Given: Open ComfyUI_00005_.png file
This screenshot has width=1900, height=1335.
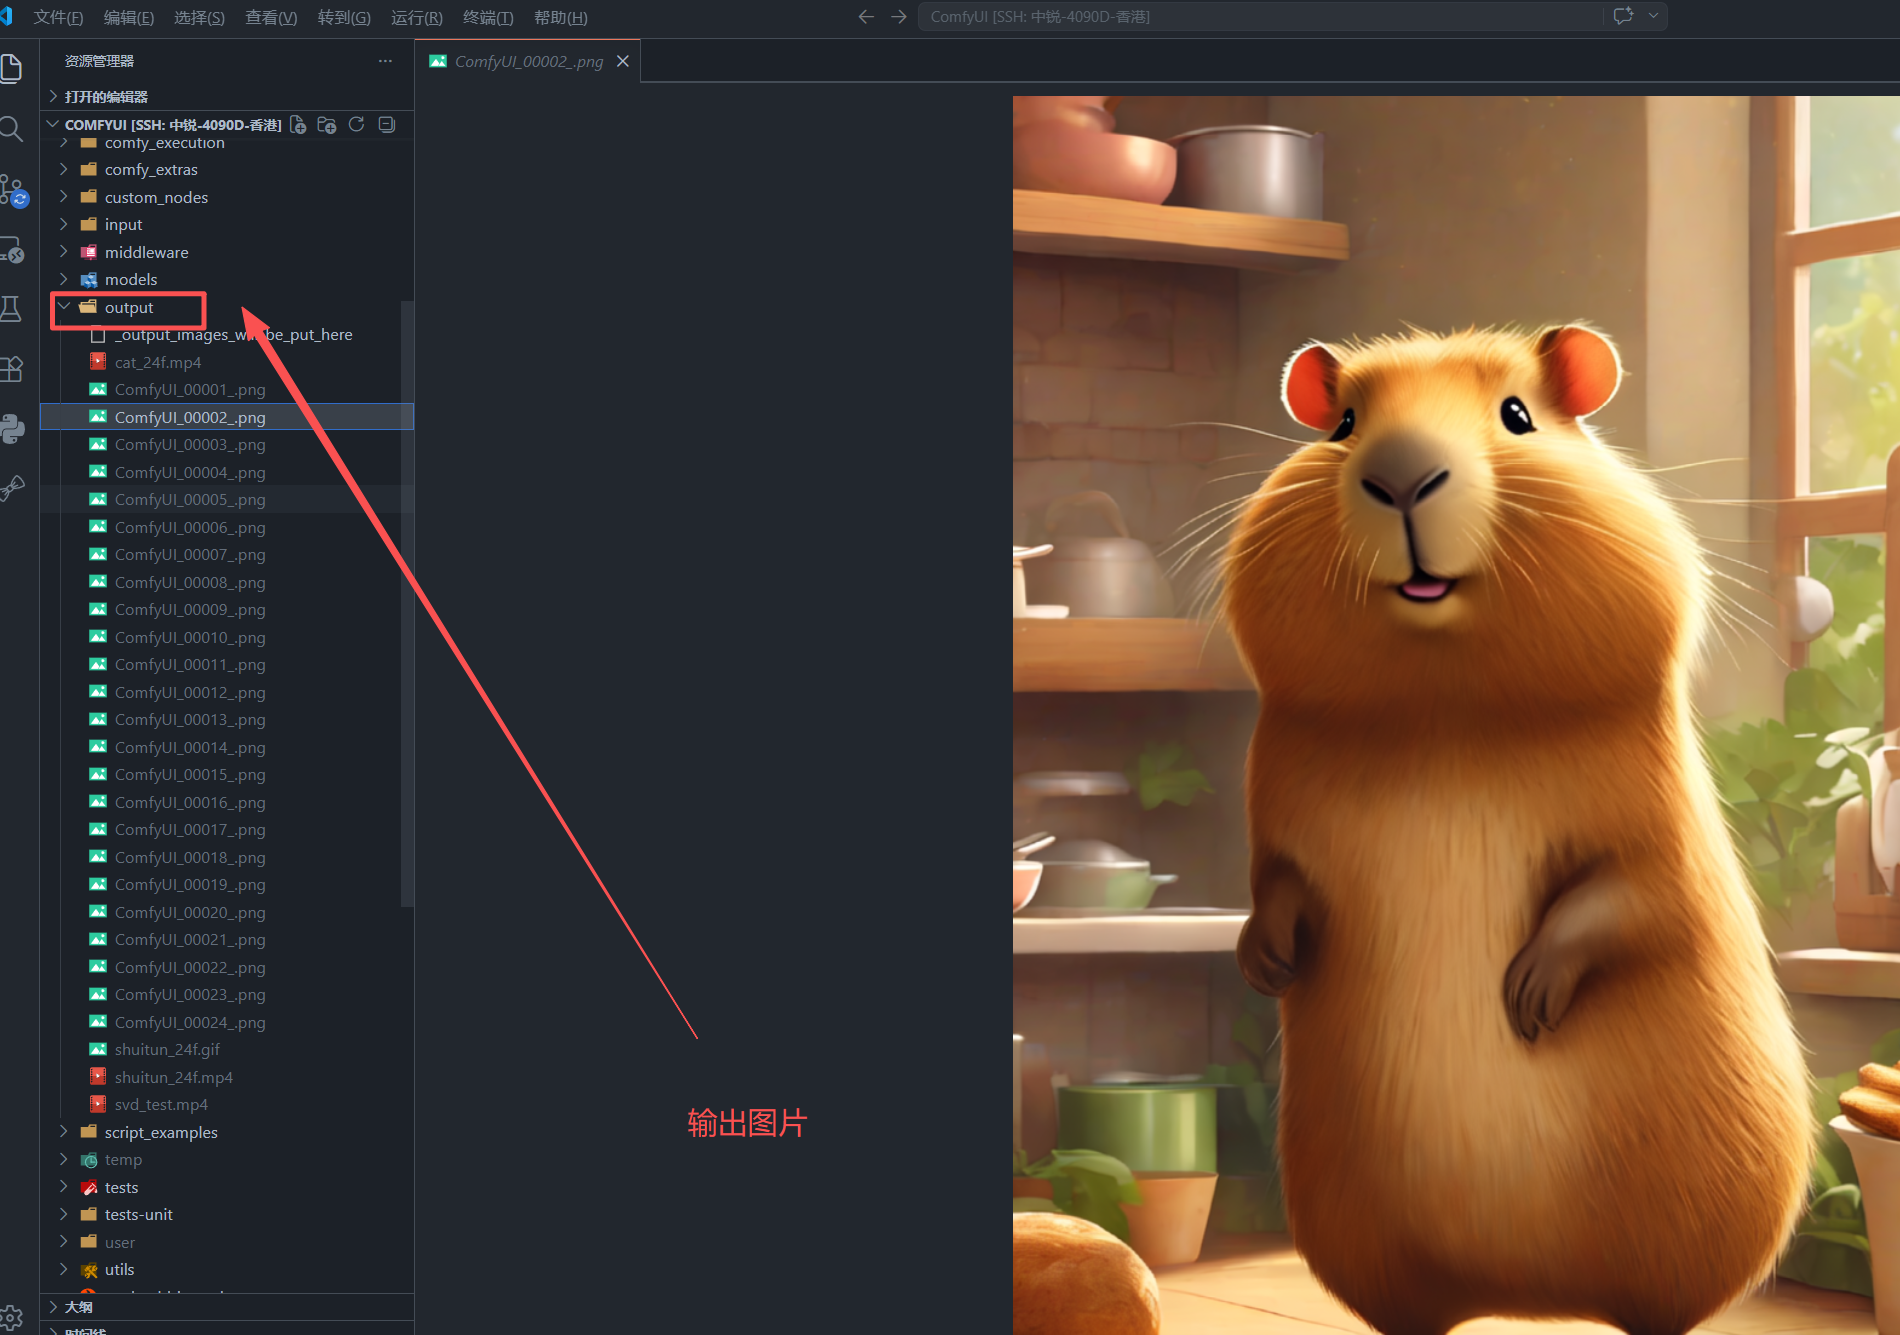Looking at the screenshot, I should [x=227, y=500].
